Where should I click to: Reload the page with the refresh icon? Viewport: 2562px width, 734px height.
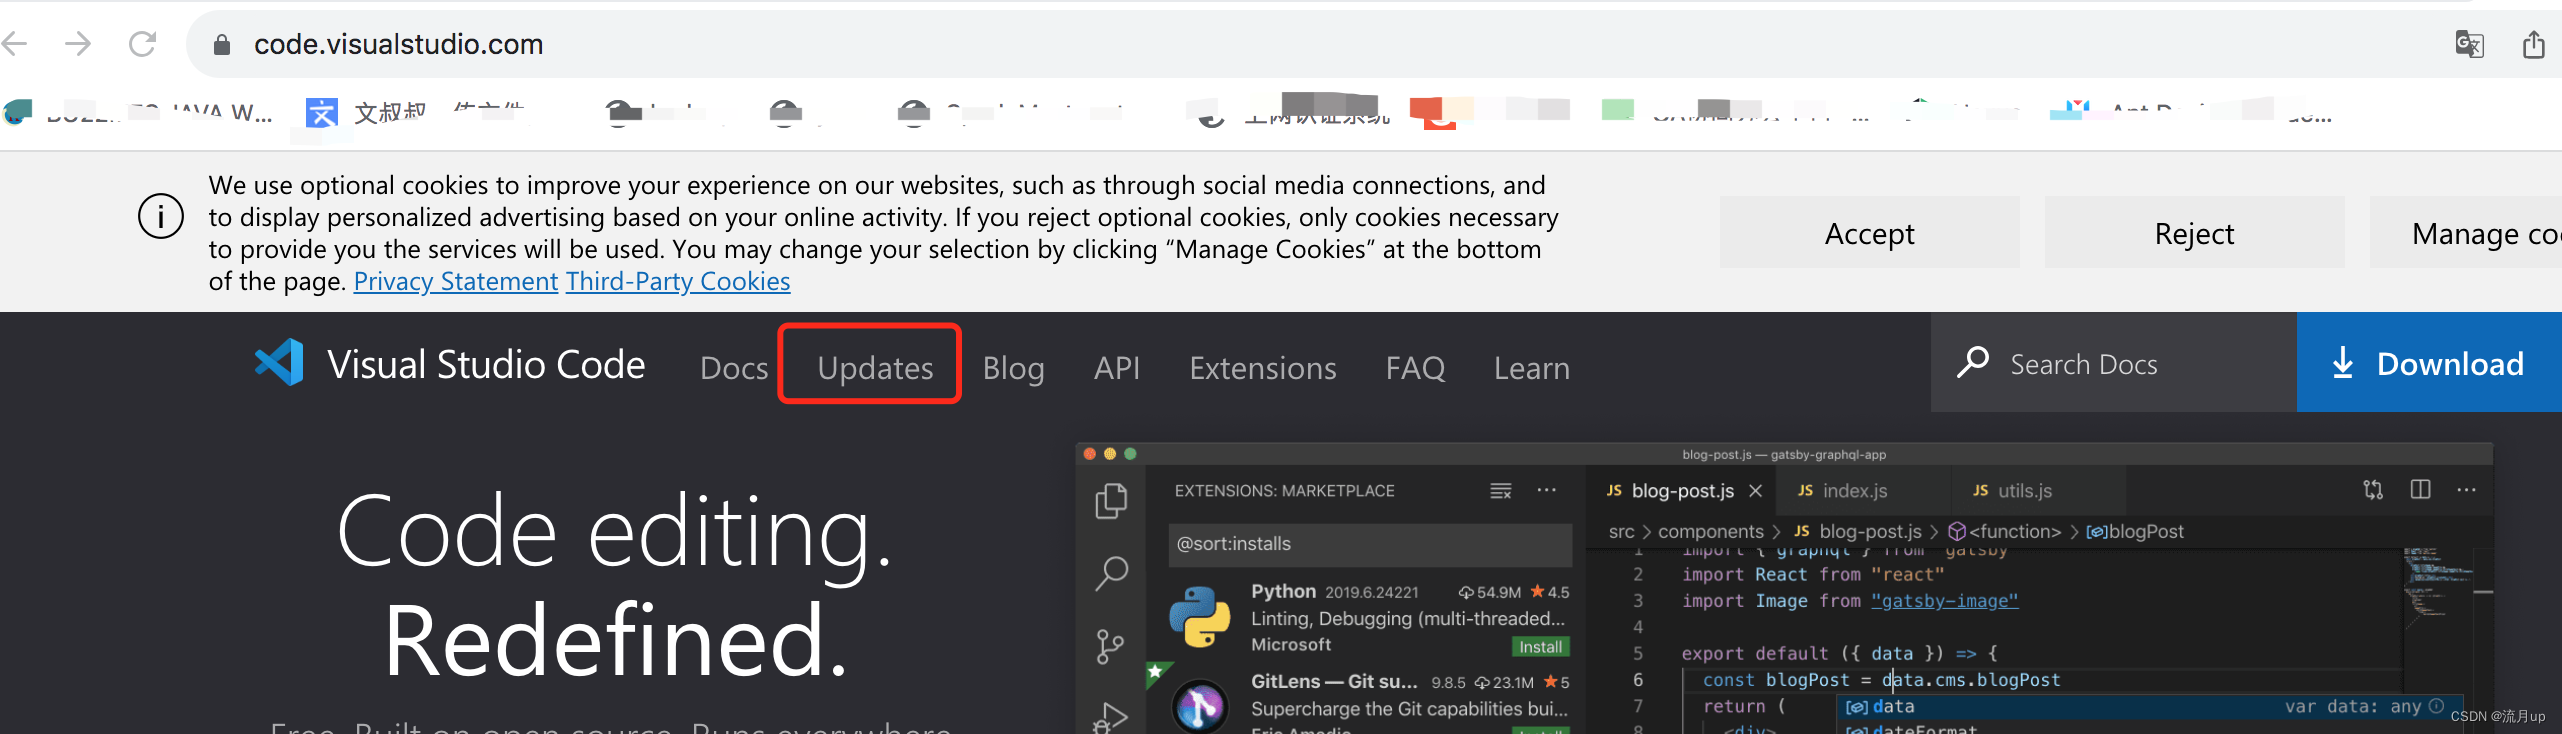pos(143,44)
